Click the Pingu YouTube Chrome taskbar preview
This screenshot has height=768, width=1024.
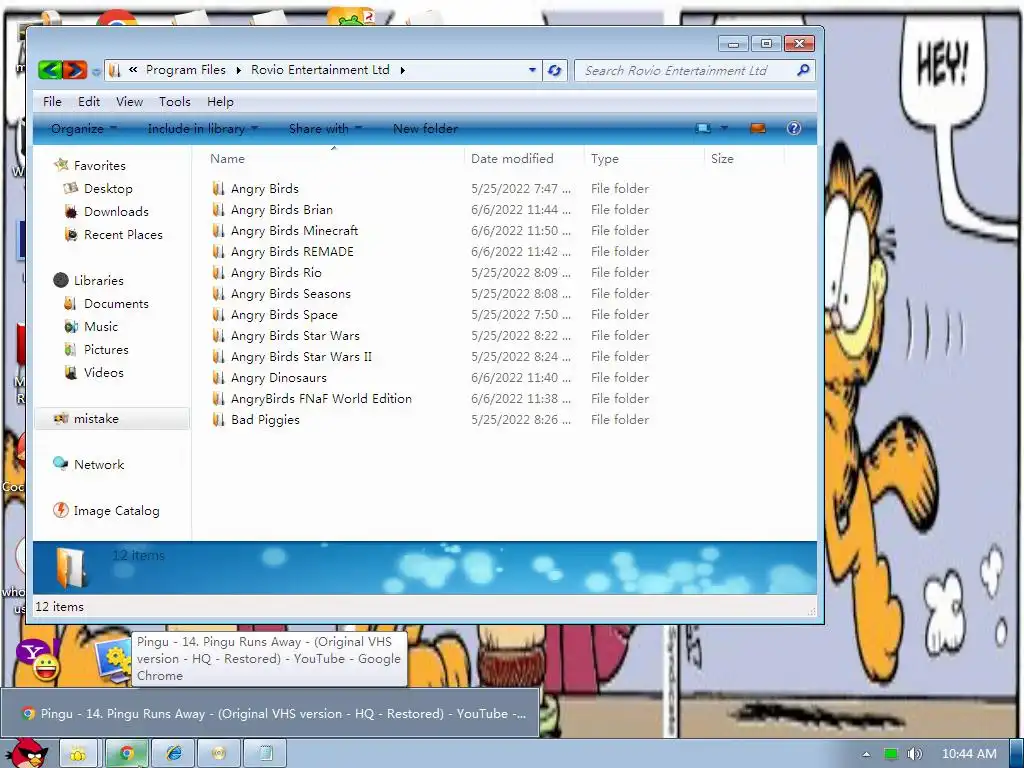click(x=270, y=713)
